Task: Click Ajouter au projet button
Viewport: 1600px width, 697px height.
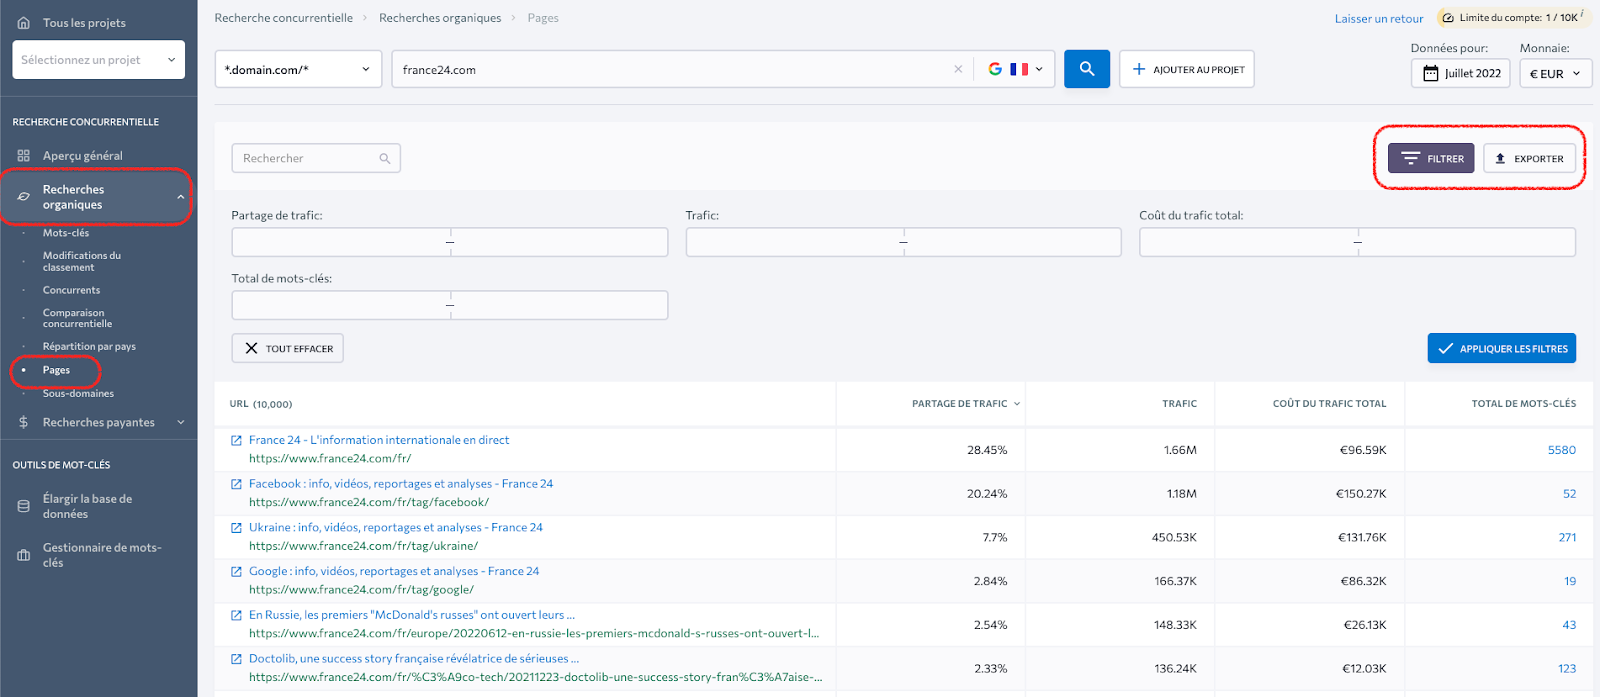Action: pyautogui.click(x=1187, y=69)
